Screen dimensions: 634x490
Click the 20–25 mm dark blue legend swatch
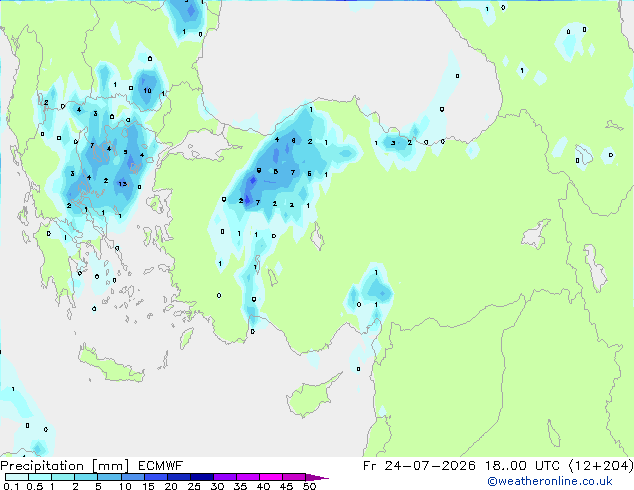pos(178,477)
